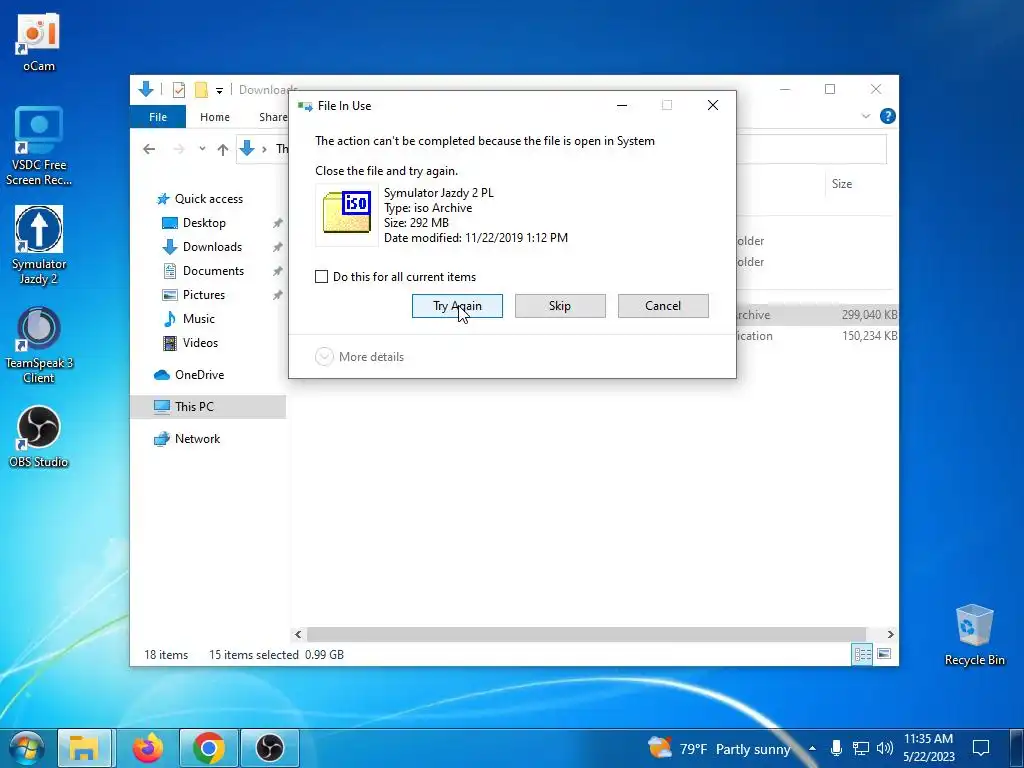This screenshot has width=1024, height=768.
Task: Click the Show desktop strip at taskbar end
Action: click(x=1017, y=748)
